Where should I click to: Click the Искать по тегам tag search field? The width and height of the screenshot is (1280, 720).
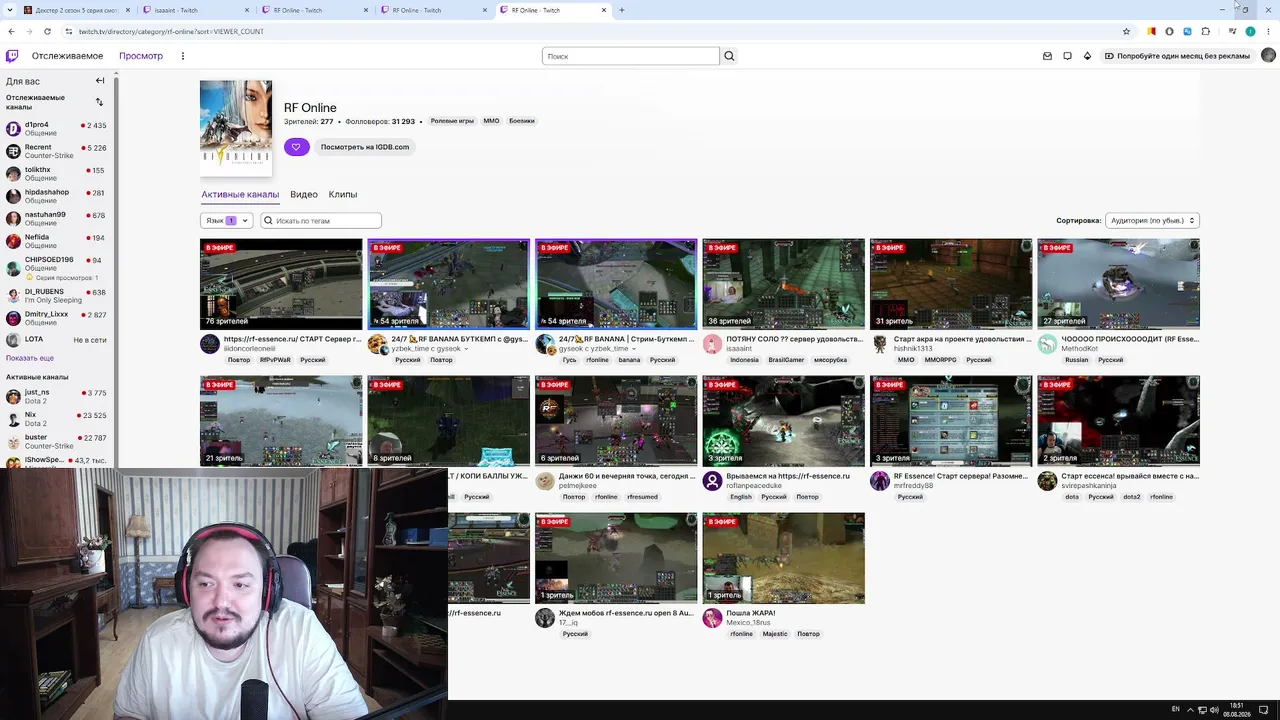[321, 220]
